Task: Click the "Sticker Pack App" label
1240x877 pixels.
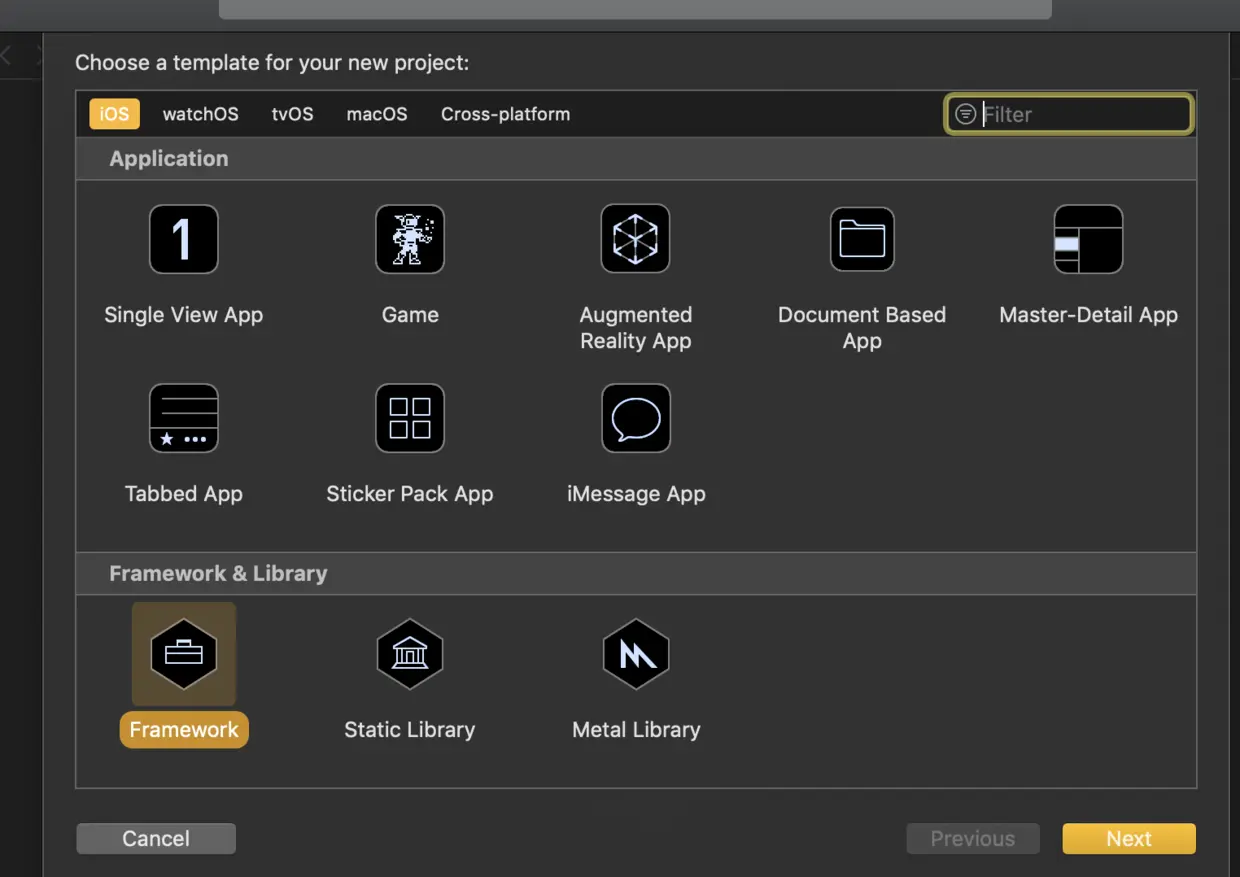Action: 410,494
